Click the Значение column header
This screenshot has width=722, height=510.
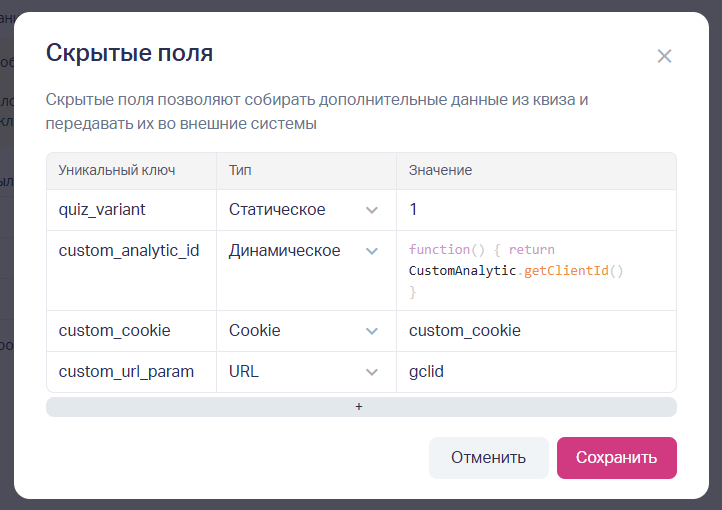440,171
